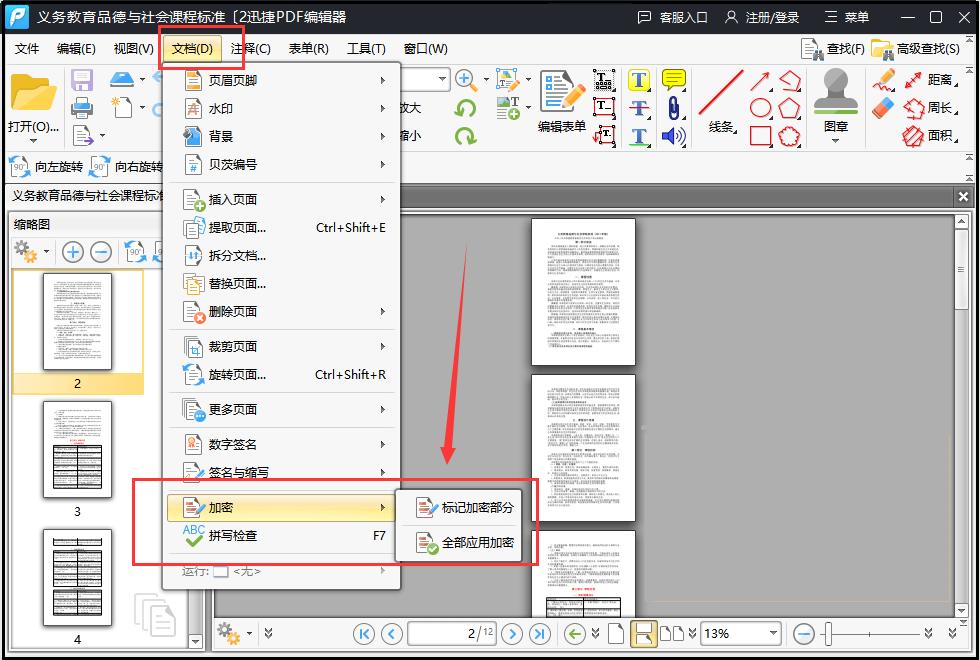The width and height of the screenshot is (980, 660).
Task: Click 向左旋转 rotate left button
Action: tap(47, 167)
